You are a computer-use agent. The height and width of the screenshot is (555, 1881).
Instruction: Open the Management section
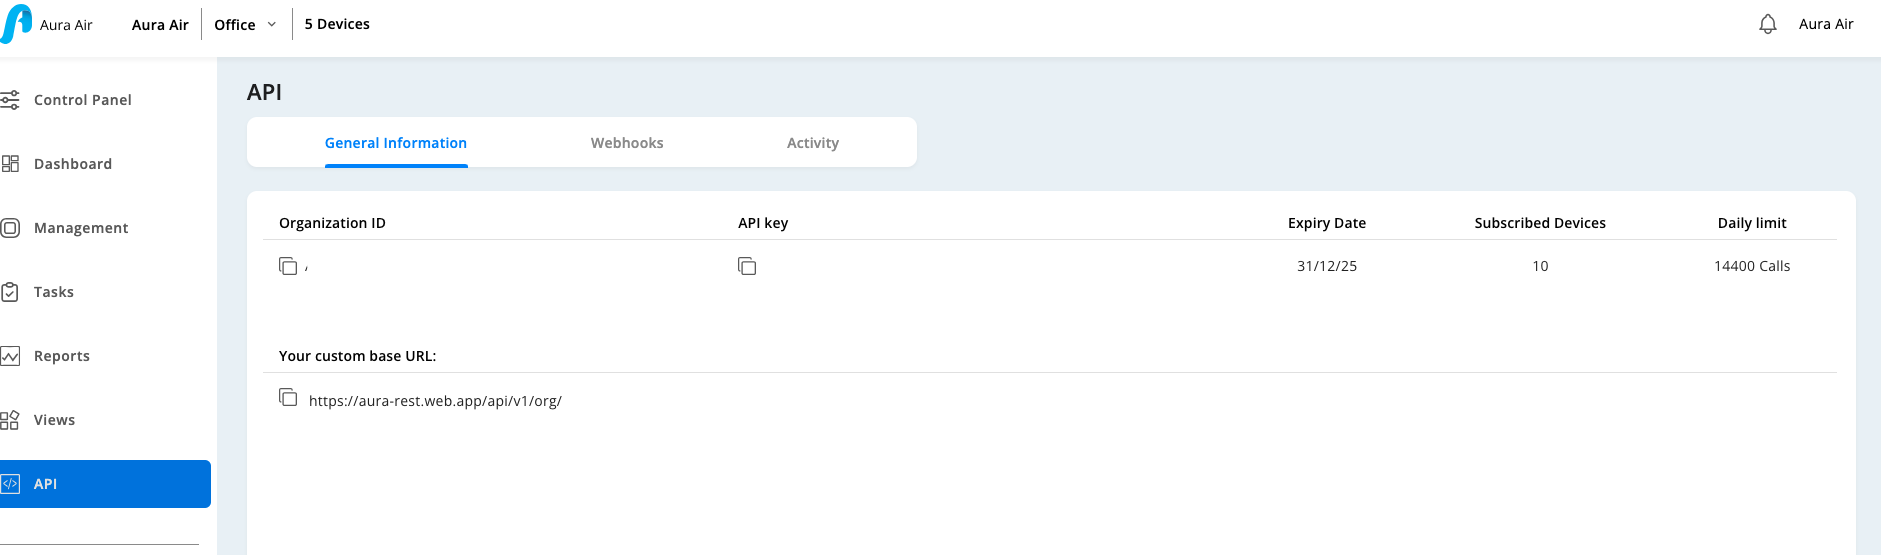point(80,228)
